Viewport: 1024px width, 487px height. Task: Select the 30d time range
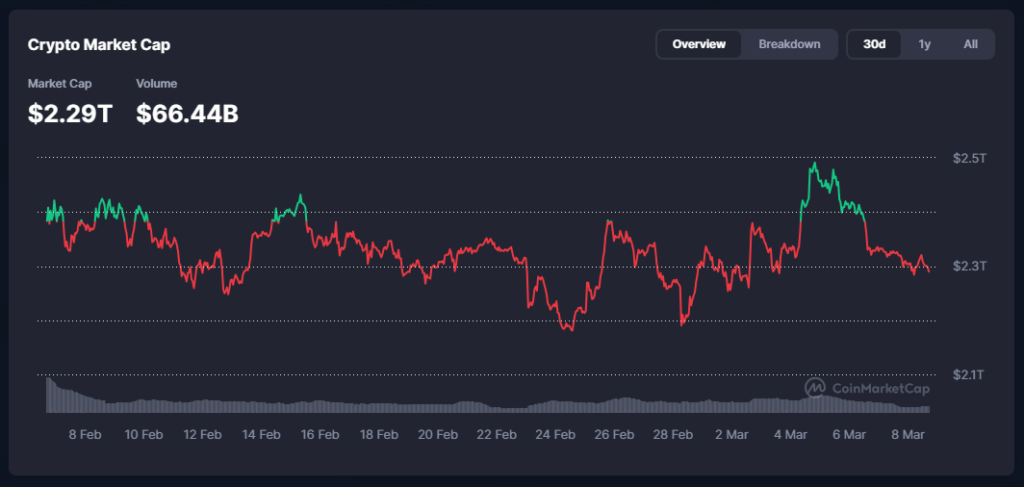point(874,44)
